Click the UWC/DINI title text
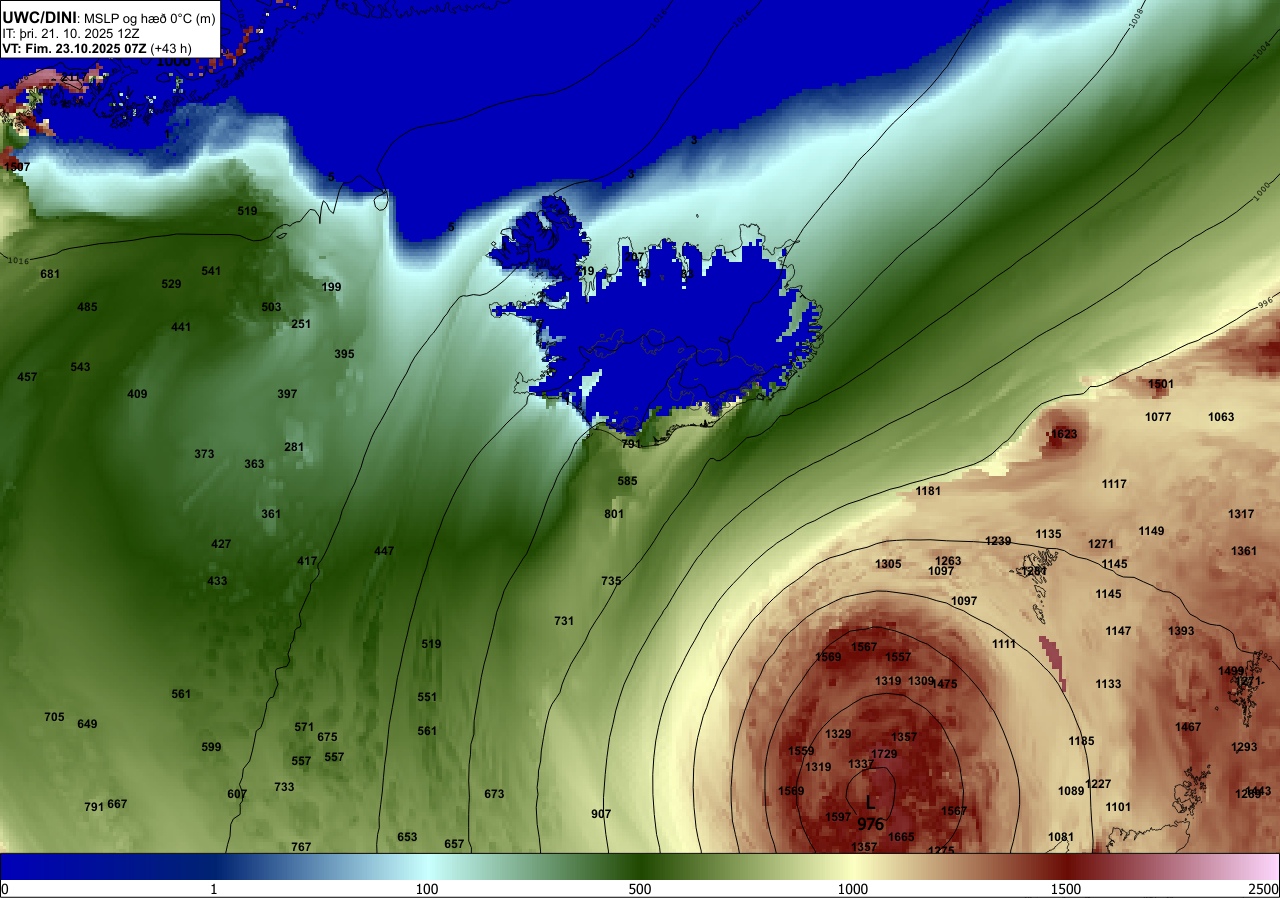 (39, 16)
